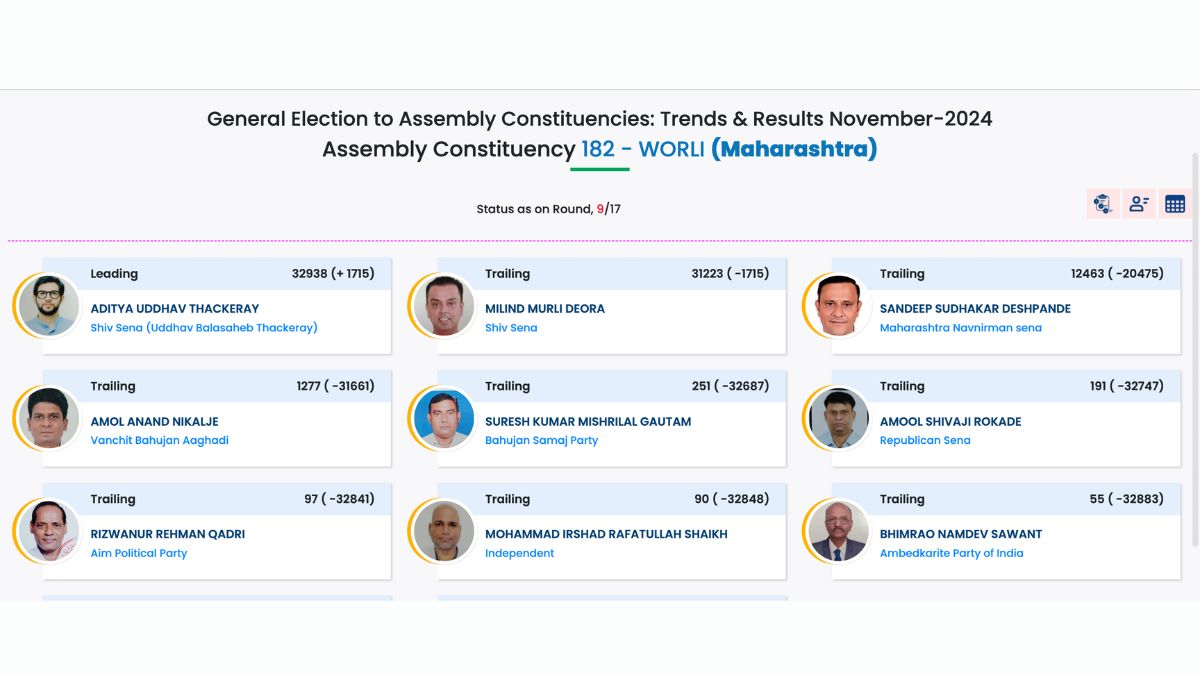Click Amol Anand Nikalje's photo
Screen dimensions: 1200x675
pos(49,418)
